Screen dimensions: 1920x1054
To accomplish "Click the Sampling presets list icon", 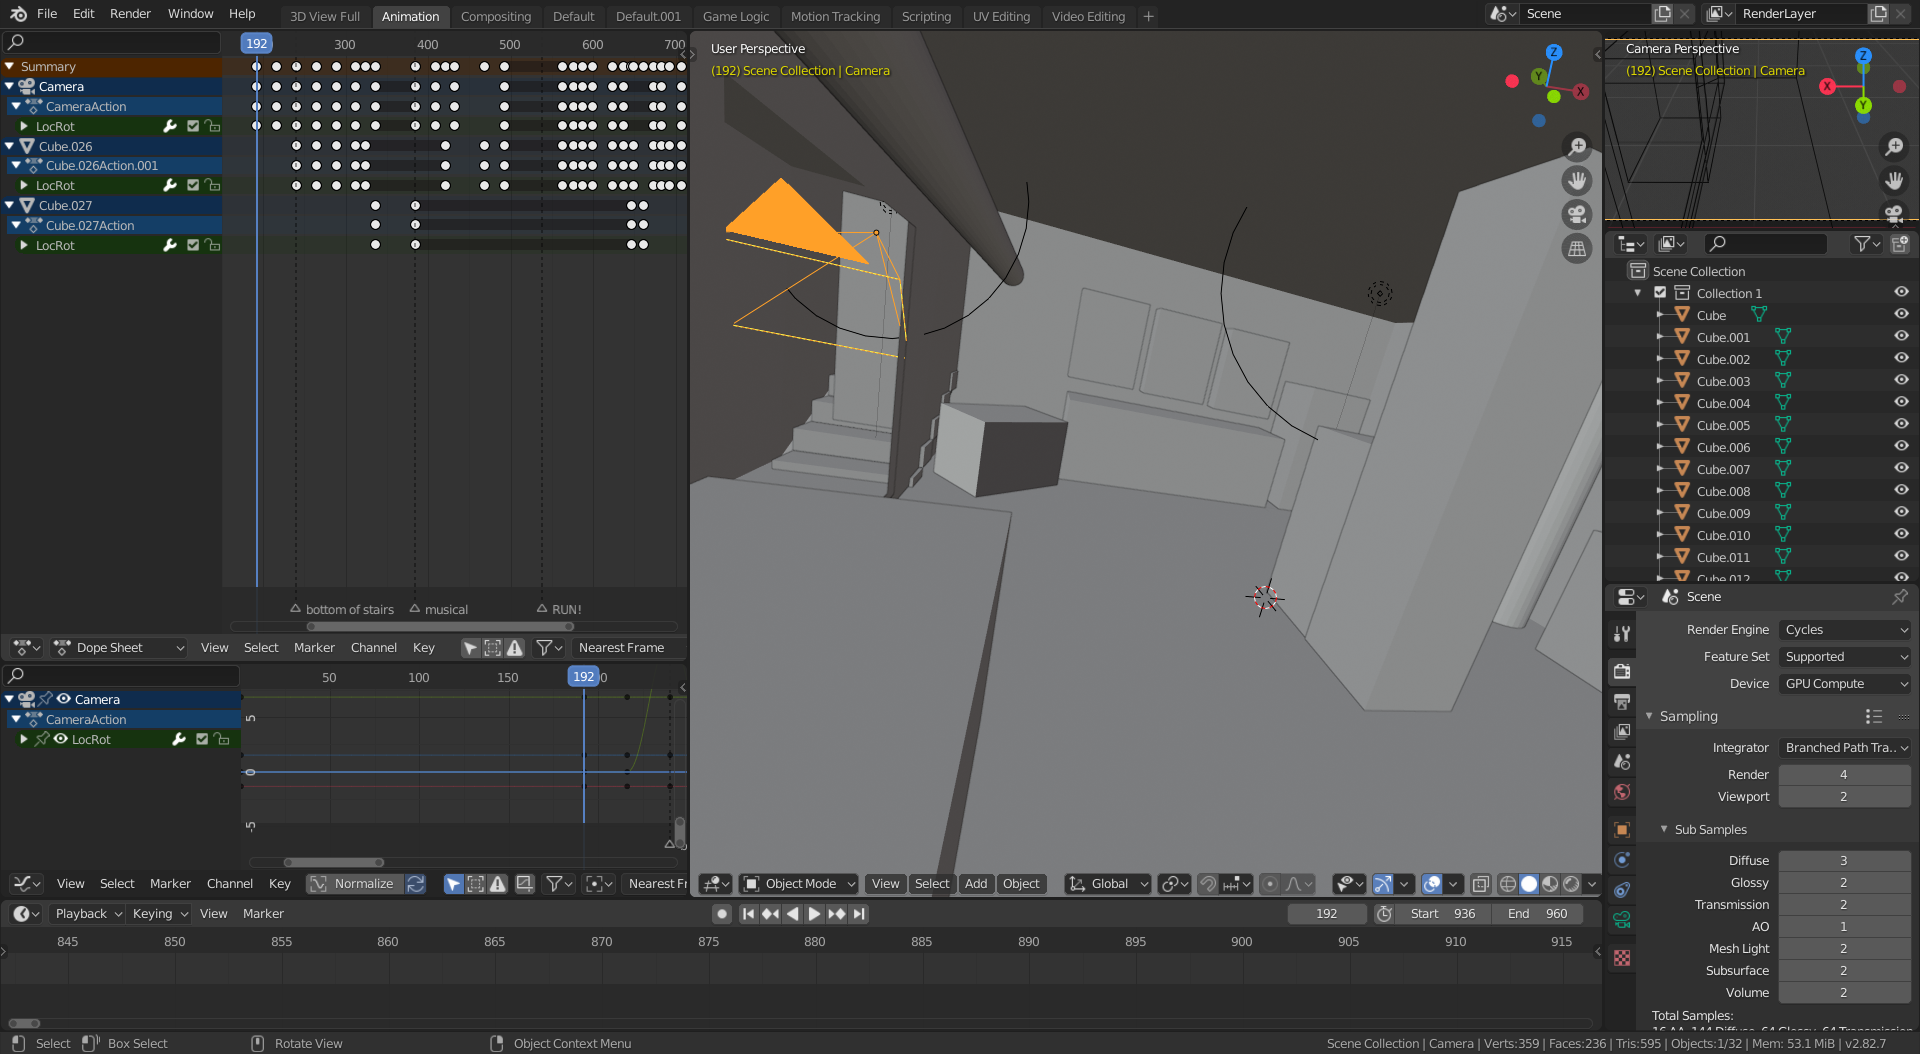I will click(1874, 716).
